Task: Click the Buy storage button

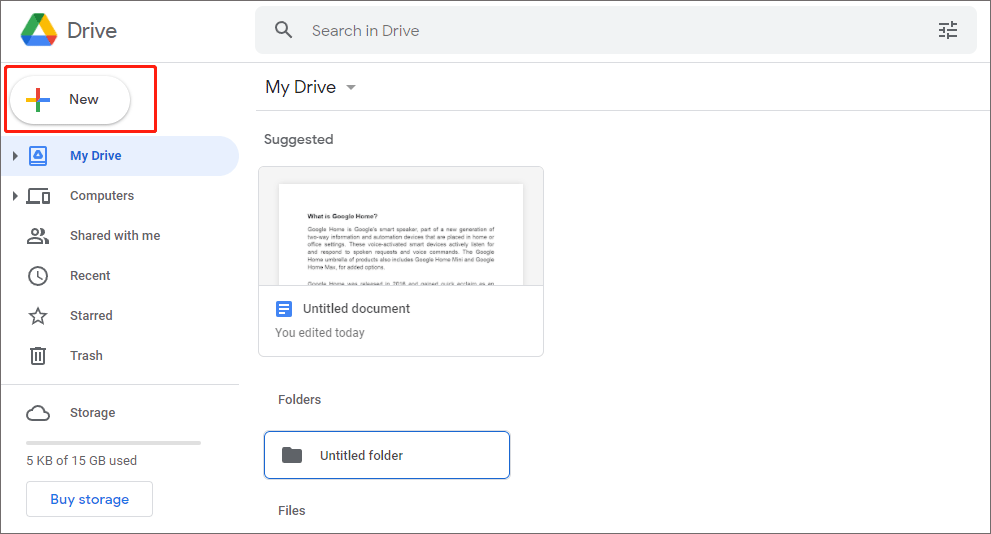Action: pyautogui.click(x=89, y=499)
